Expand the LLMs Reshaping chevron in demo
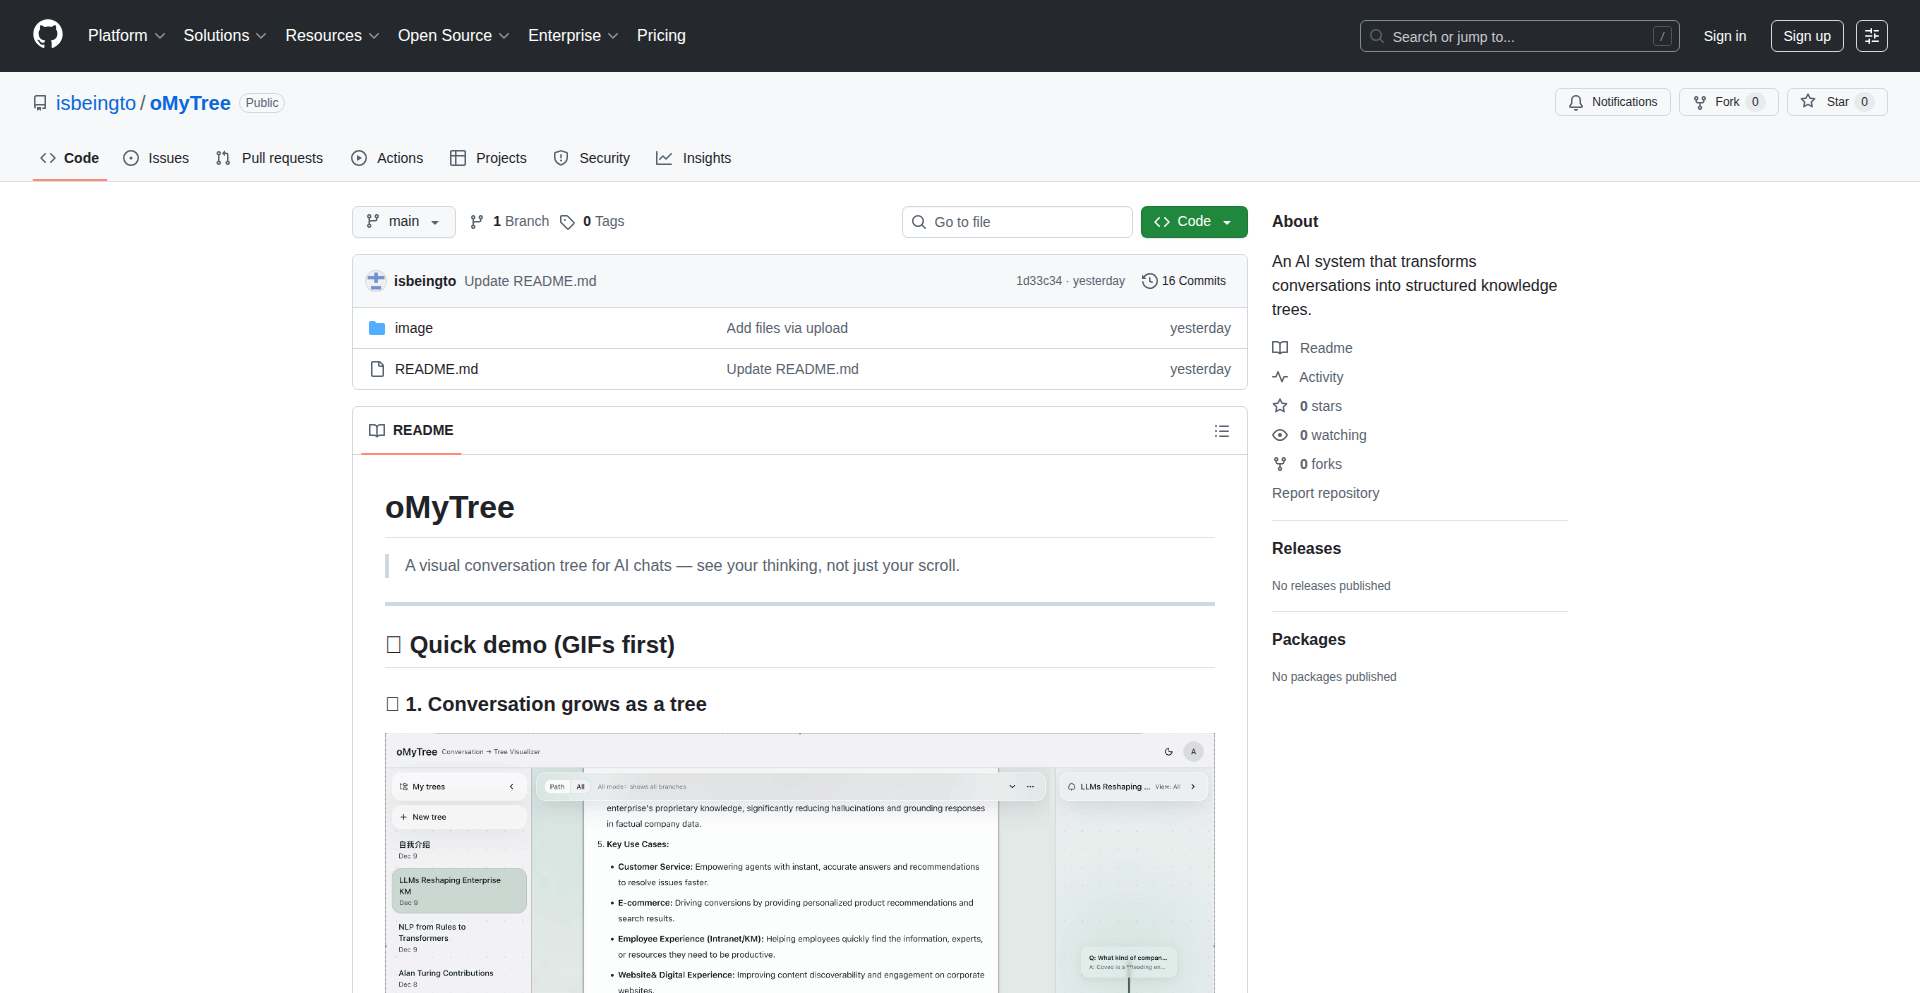Image resolution: width=1920 pixels, height=993 pixels. click(x=1193, y=787)
